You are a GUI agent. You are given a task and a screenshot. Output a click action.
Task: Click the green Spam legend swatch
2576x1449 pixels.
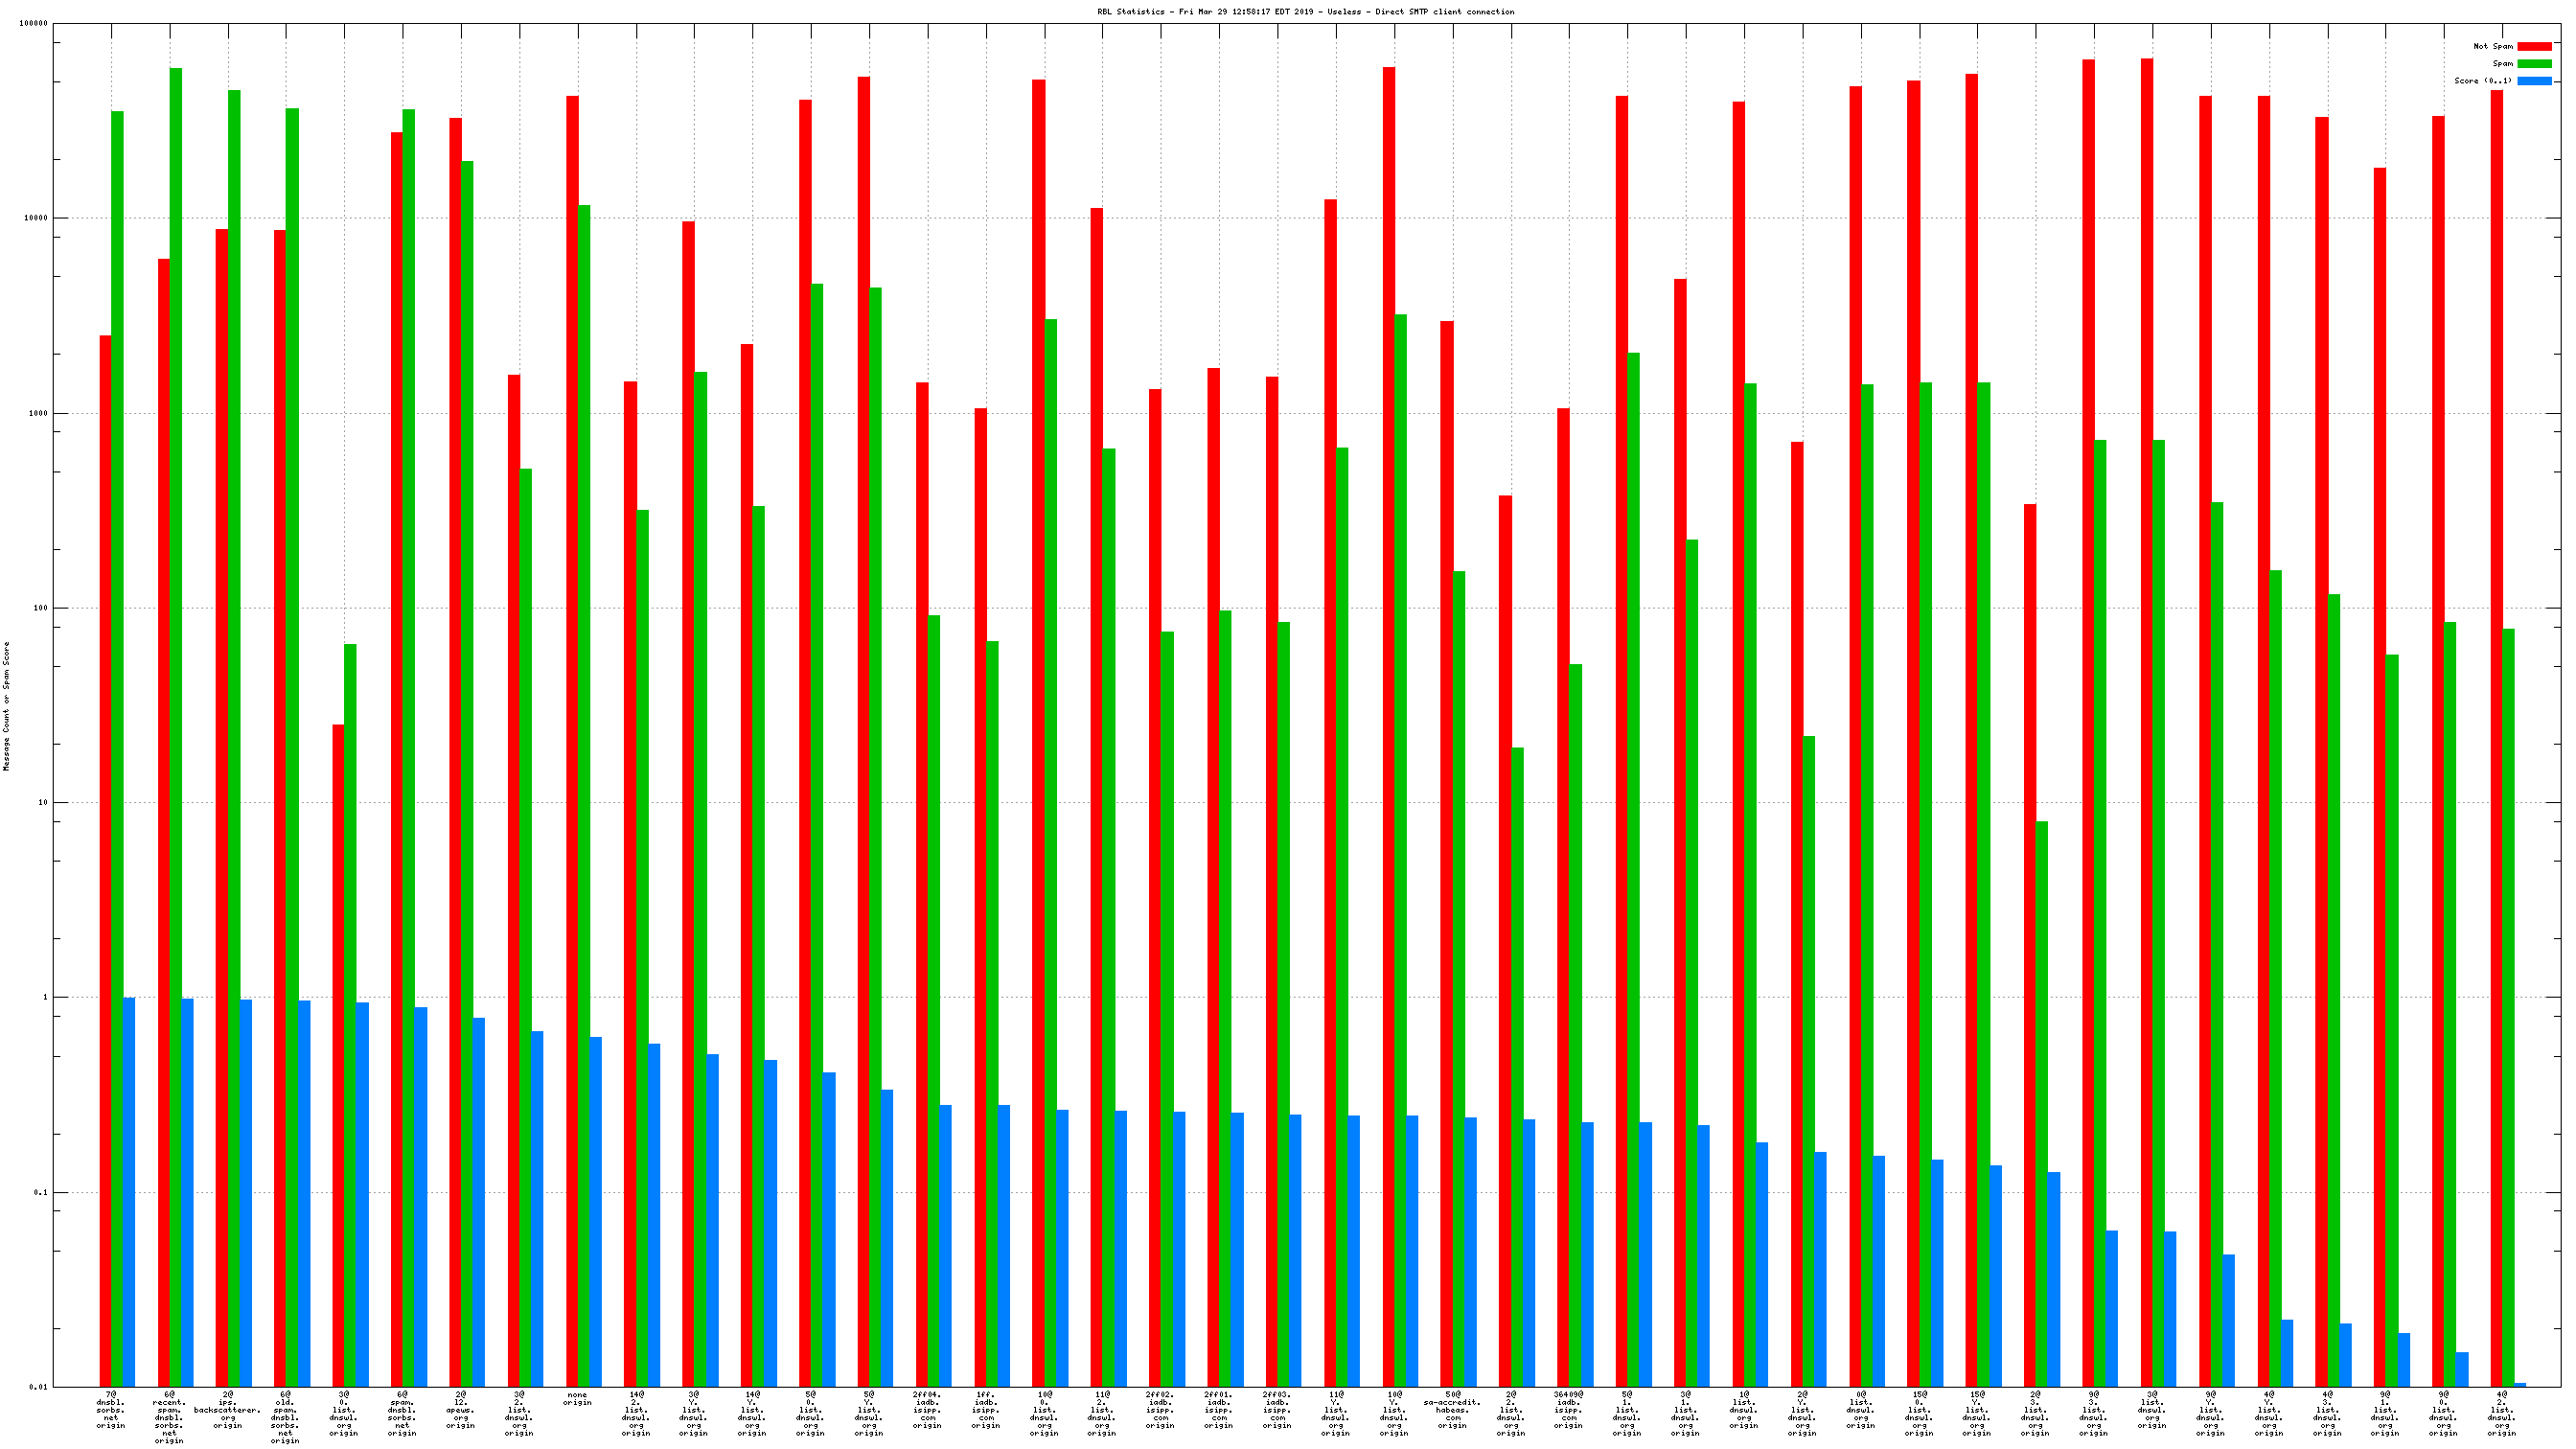coord(2533,63)
